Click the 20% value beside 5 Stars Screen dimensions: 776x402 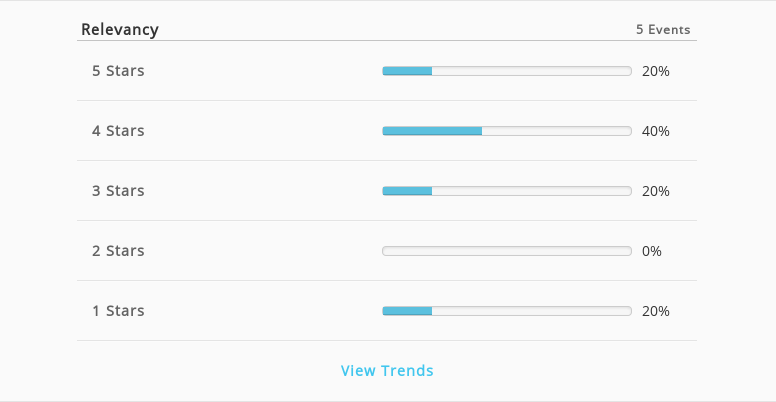(x=656, y=71)
